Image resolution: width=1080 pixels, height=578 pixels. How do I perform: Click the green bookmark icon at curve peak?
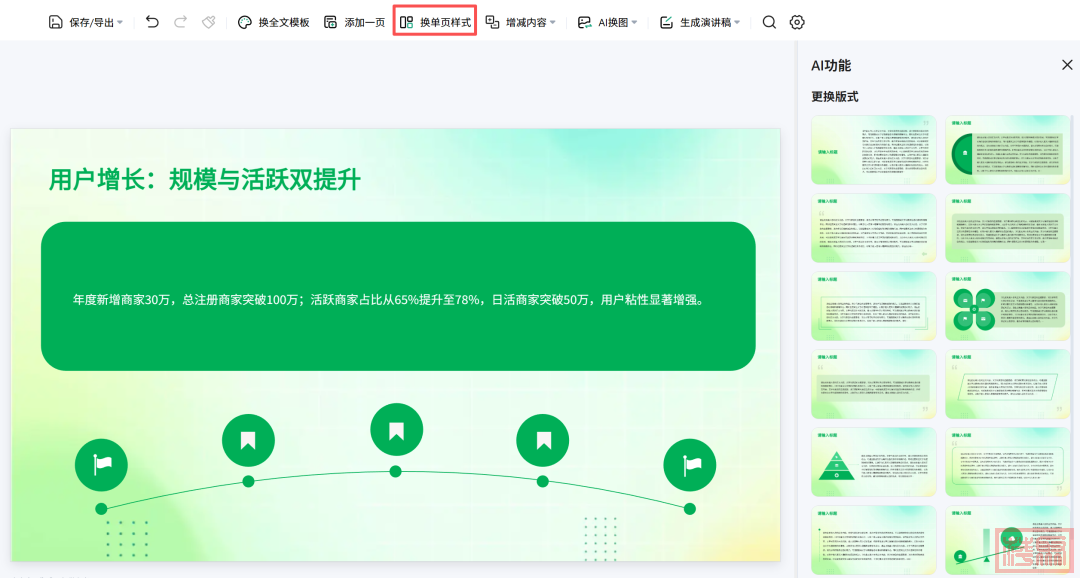tap(396, 431)
